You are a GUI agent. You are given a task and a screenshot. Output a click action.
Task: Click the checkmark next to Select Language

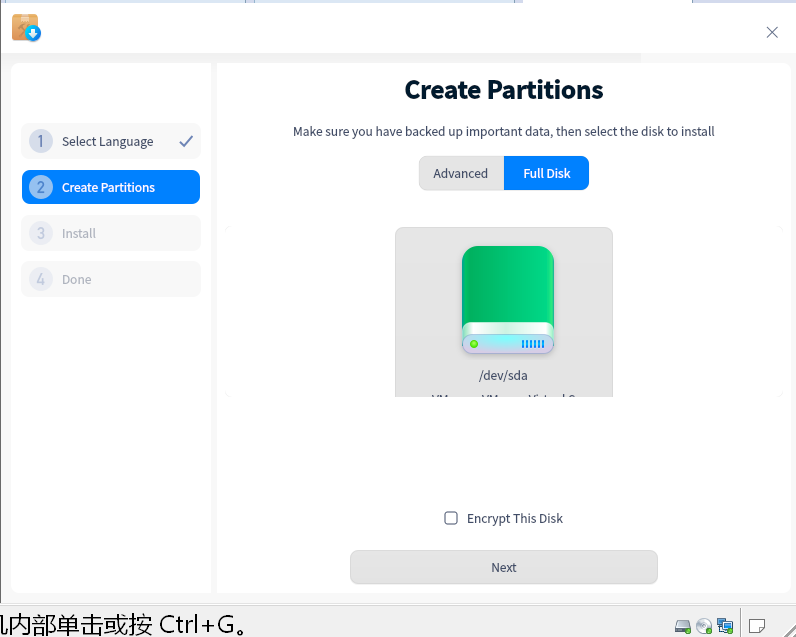186,141
